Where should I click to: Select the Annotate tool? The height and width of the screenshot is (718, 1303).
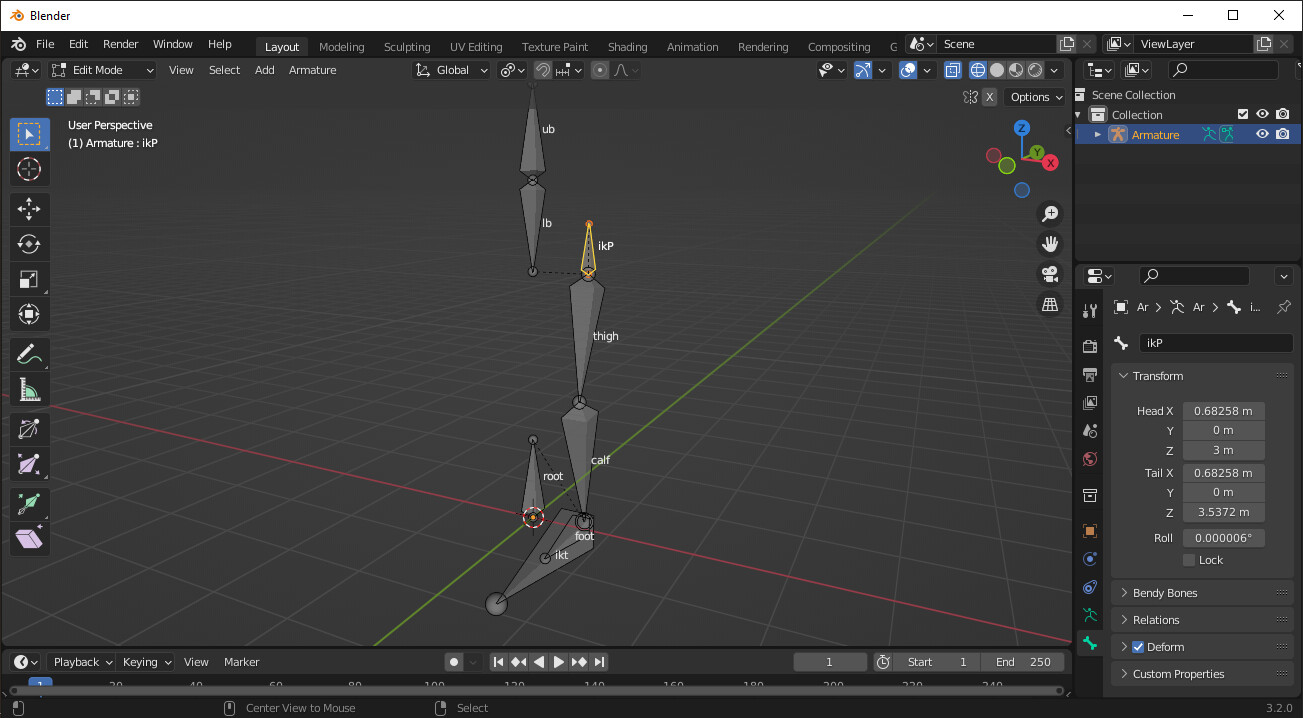29,354
